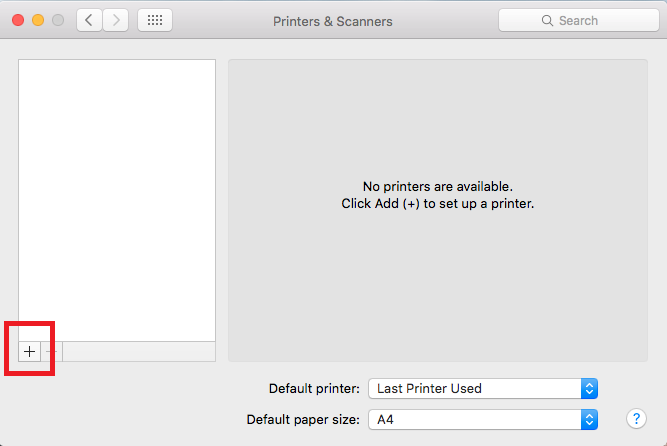Screen dimensions: 667x446
Task: Close the window with the red button
Action: (x=18, y=20)
